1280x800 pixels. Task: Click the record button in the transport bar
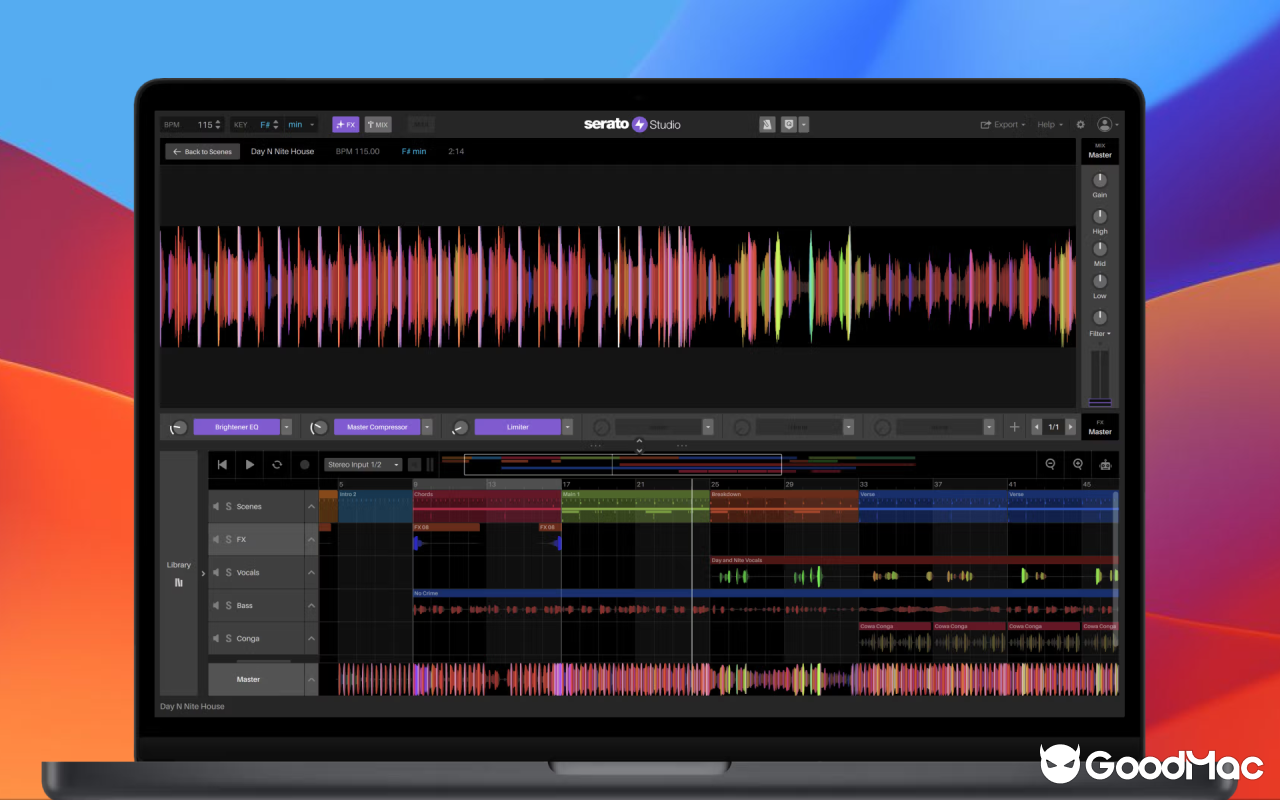(305, 464)
